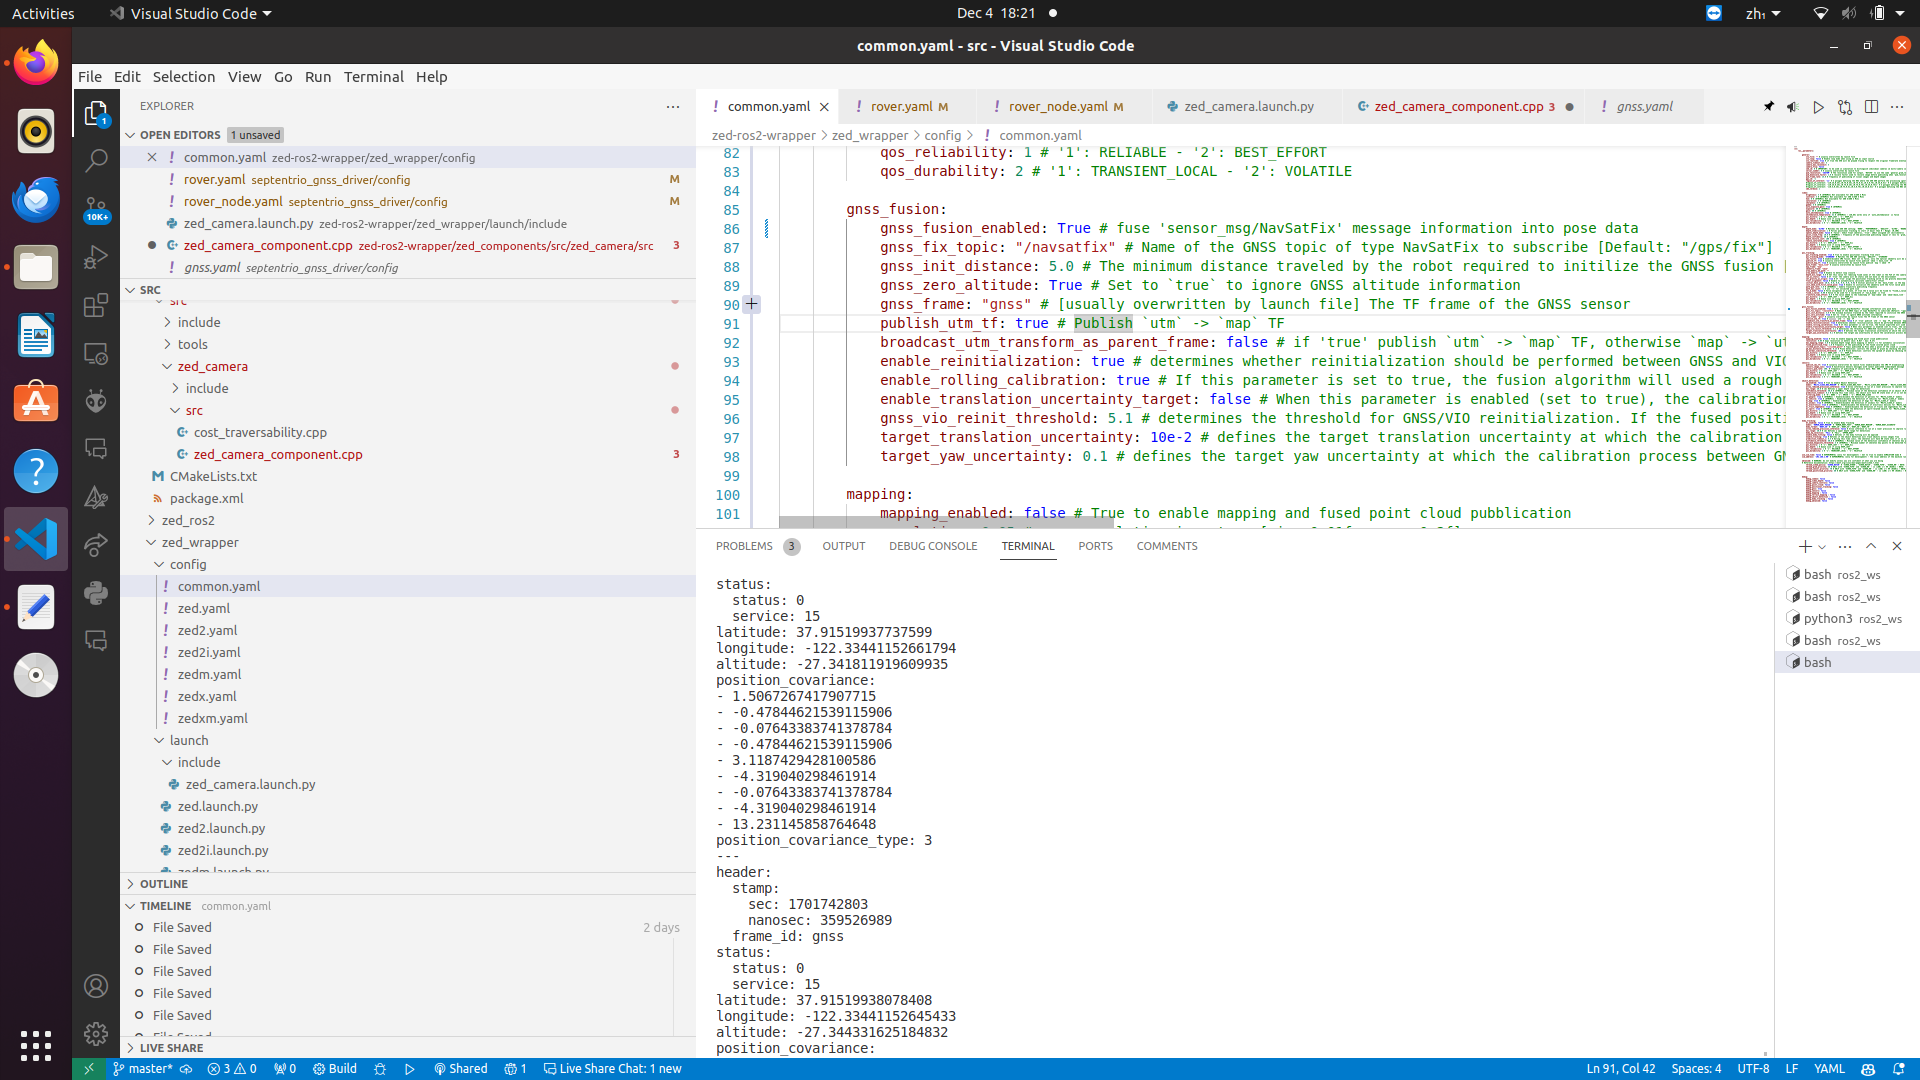
Task: Click the notifications bell in status bar
Action: 1898,1069
